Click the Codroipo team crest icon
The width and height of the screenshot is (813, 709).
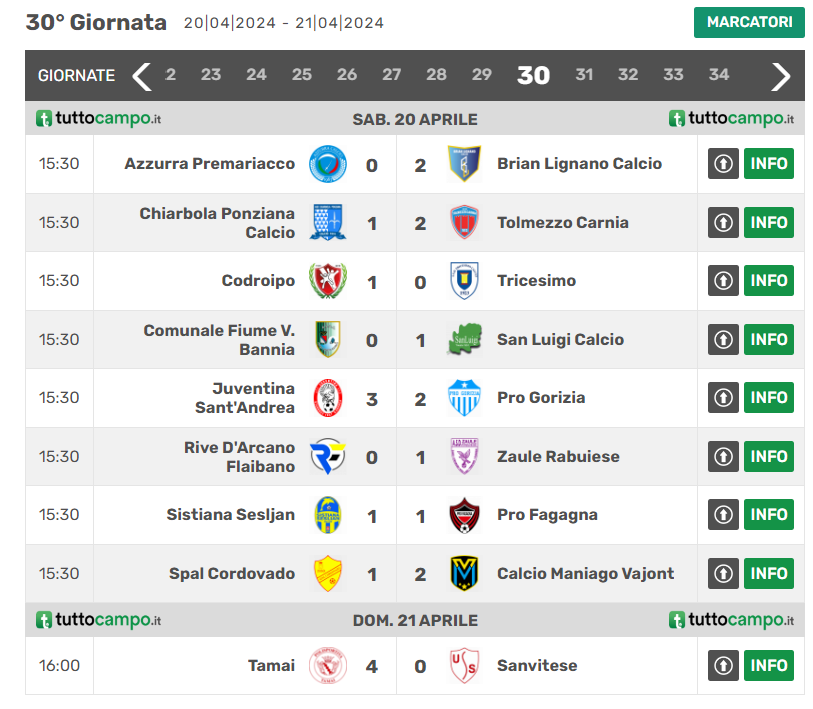pyautogui.click(x=327, y=281)
